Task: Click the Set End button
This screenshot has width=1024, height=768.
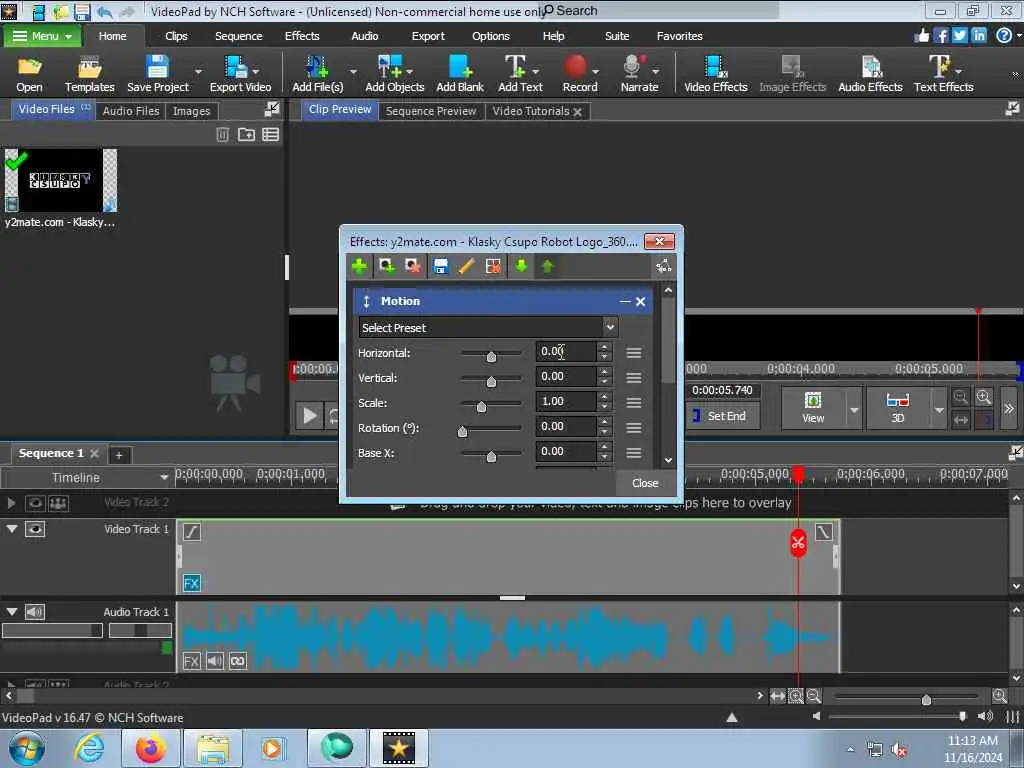Action: click(724, 416)
